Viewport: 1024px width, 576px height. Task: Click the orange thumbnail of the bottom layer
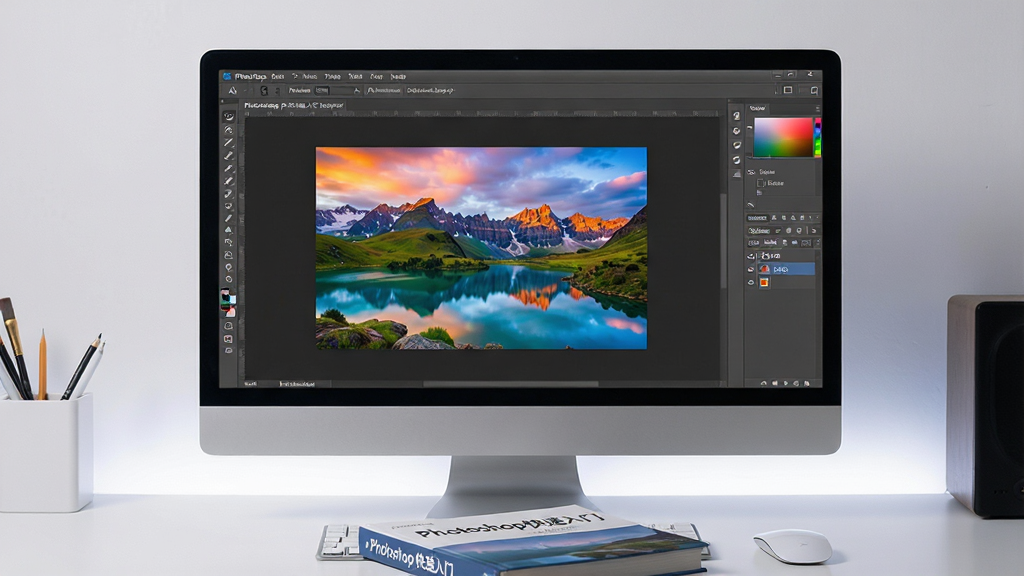764,282
